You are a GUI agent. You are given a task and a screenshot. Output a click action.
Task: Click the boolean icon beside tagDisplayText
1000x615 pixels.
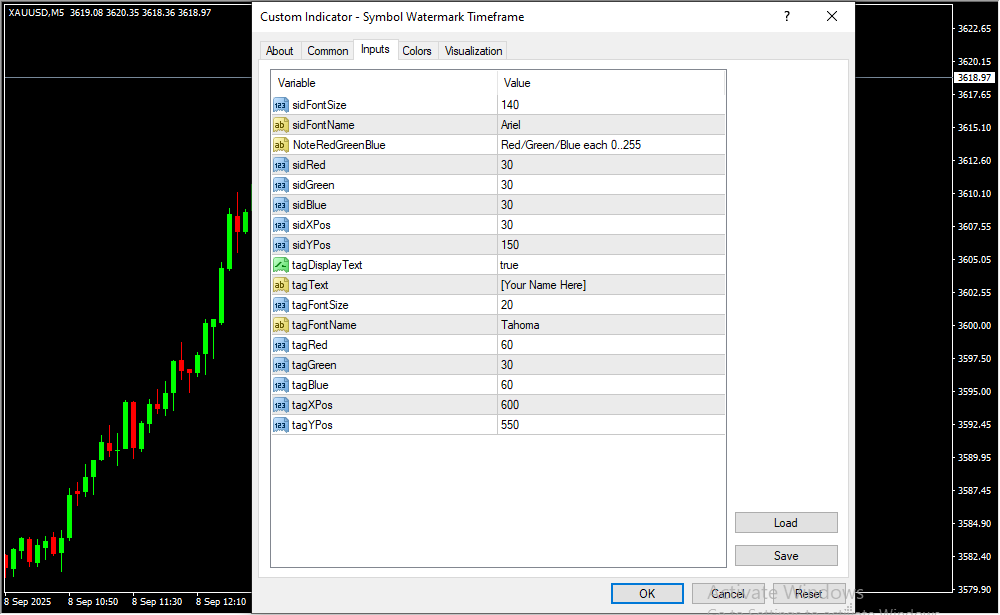(281, 265)
